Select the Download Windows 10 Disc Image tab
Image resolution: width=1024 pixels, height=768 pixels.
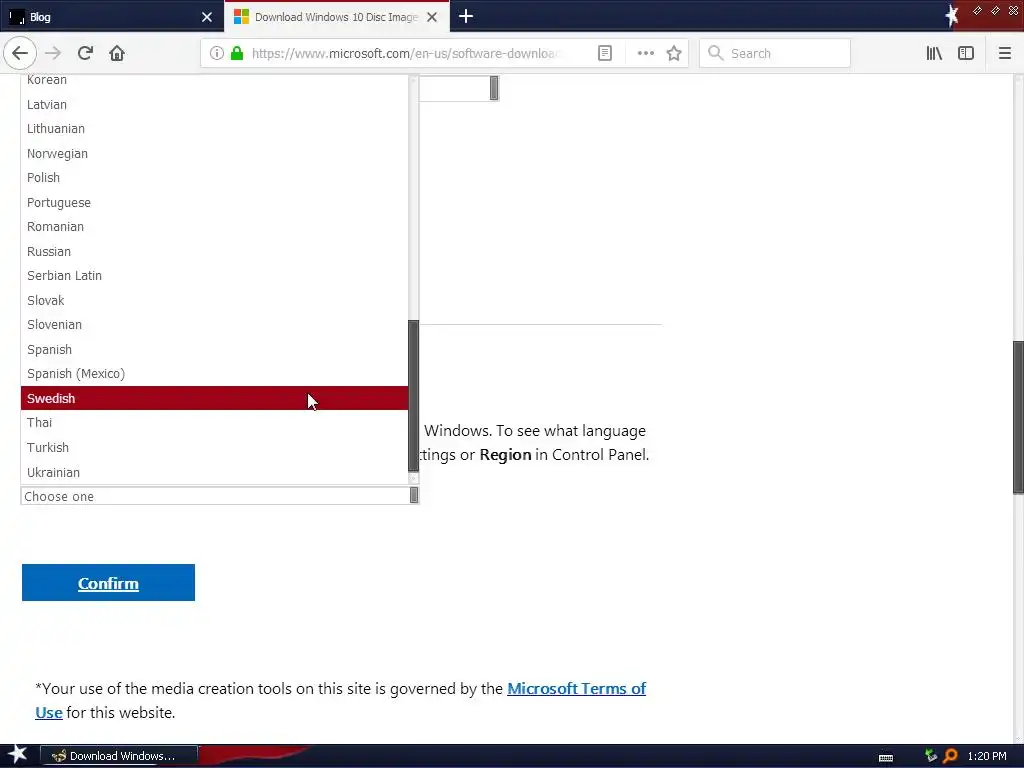[337, 17]
